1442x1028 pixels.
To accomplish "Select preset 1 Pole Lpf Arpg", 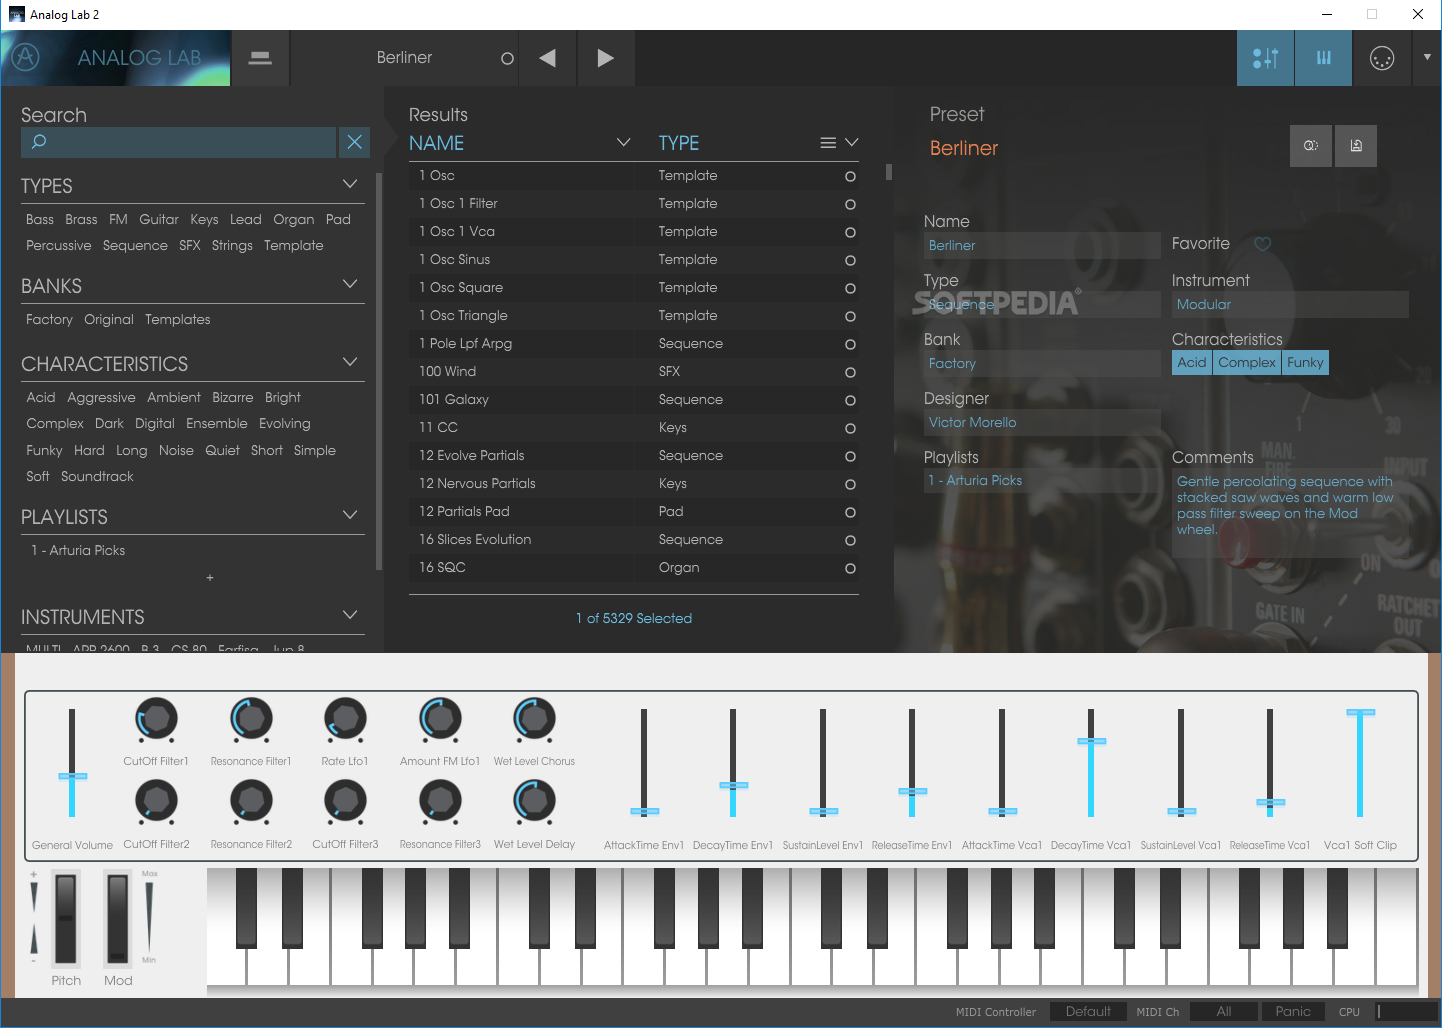I will (634, 344).
